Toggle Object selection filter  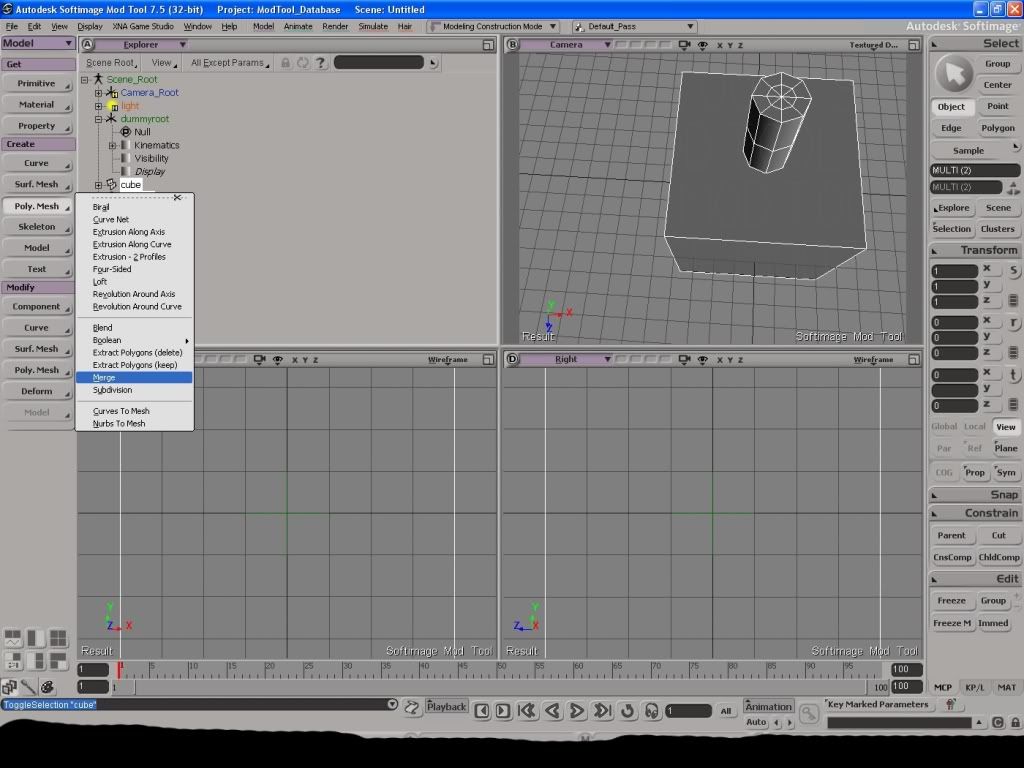(x=951, y=106)
